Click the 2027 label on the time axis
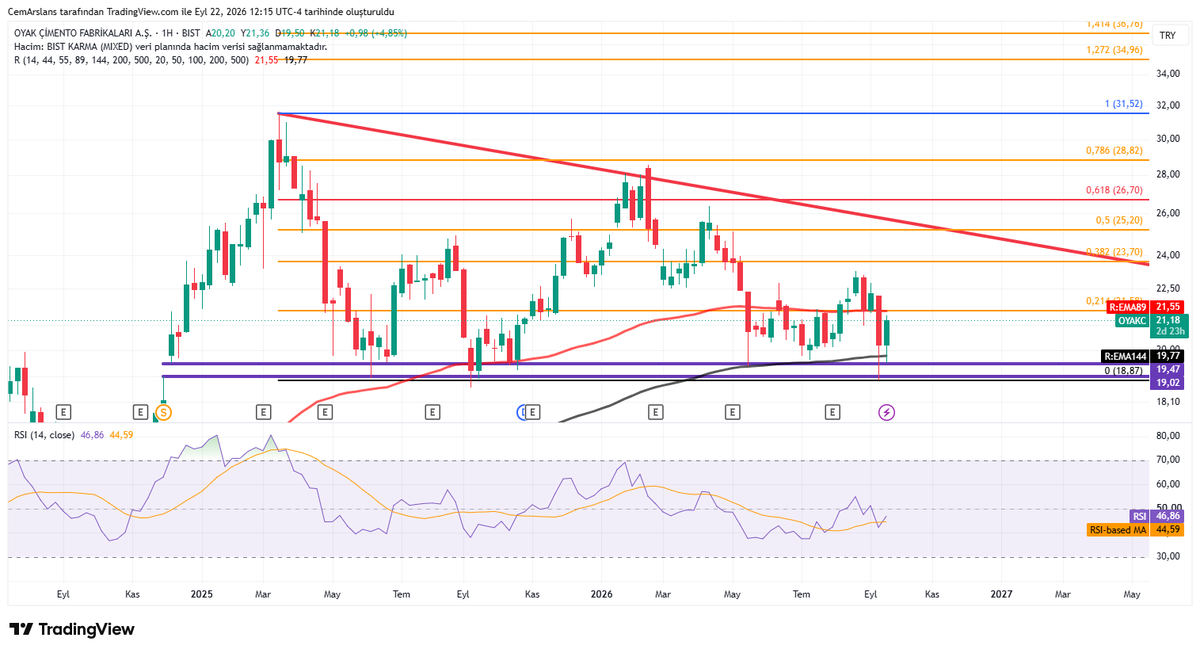1200x653 pixels. point(1001,593)
